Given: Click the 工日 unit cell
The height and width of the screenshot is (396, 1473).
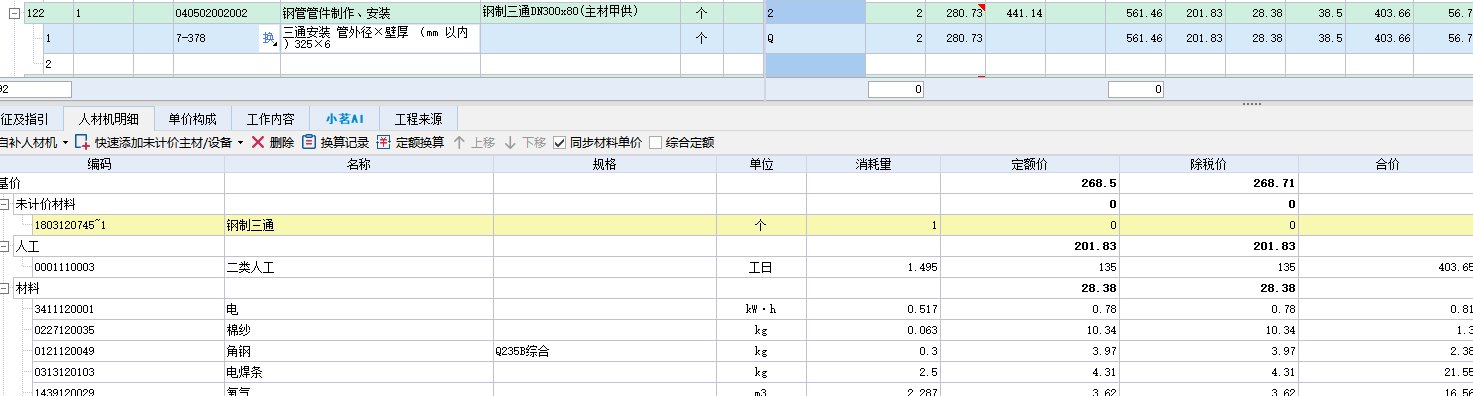Looking at the screenshot, I should [762, 267].
